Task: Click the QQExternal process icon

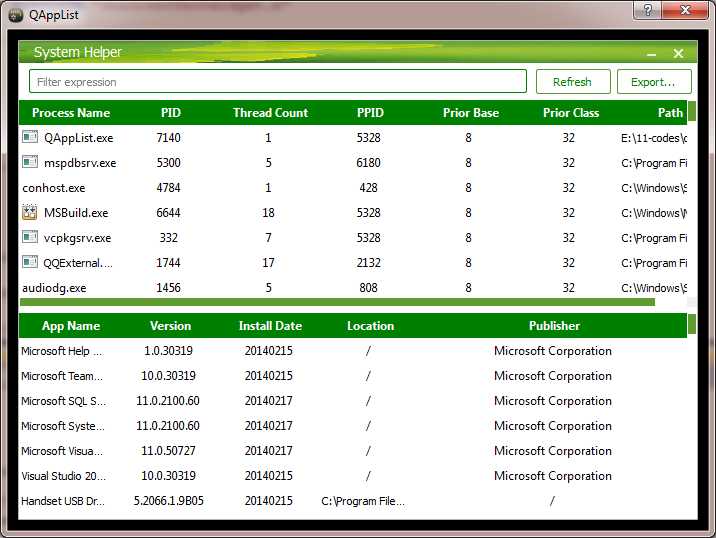Action: tap(30, 262)
